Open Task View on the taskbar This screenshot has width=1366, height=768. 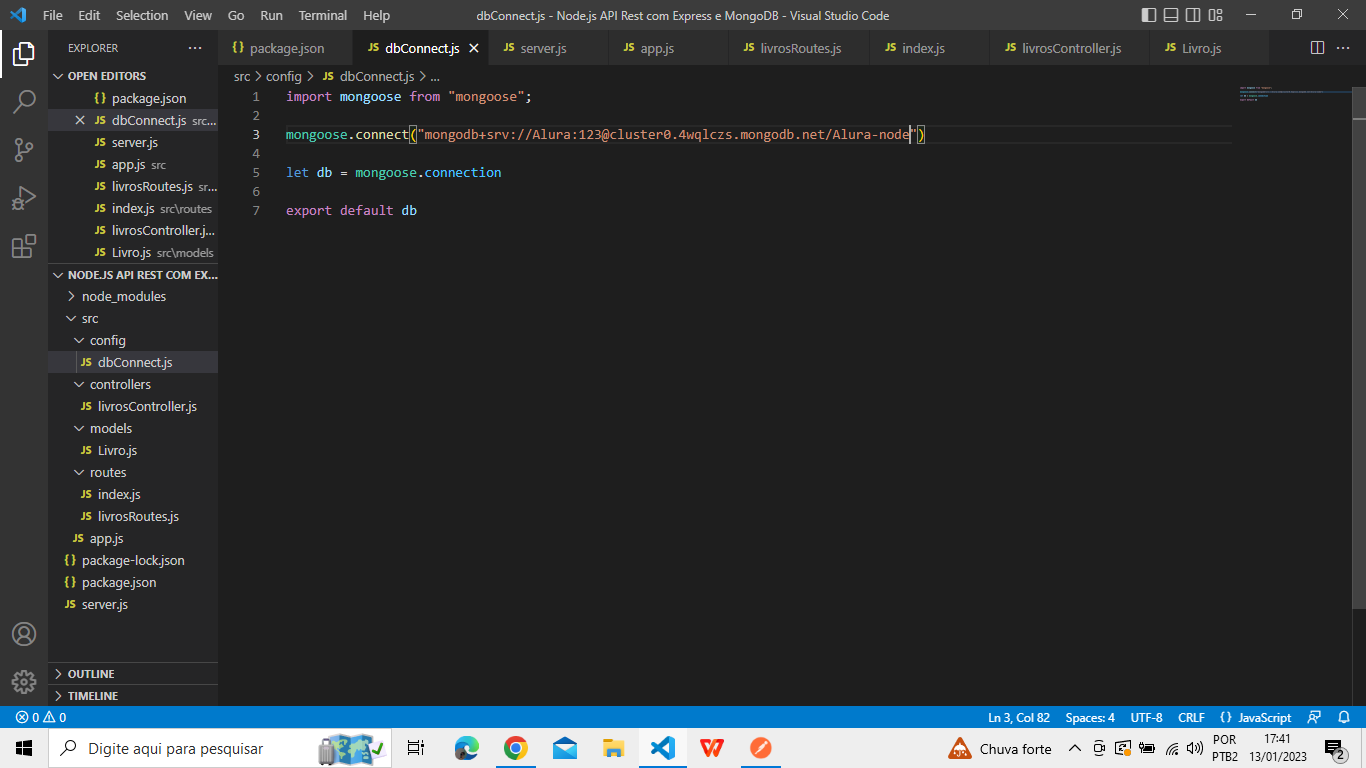coord(416,748)
